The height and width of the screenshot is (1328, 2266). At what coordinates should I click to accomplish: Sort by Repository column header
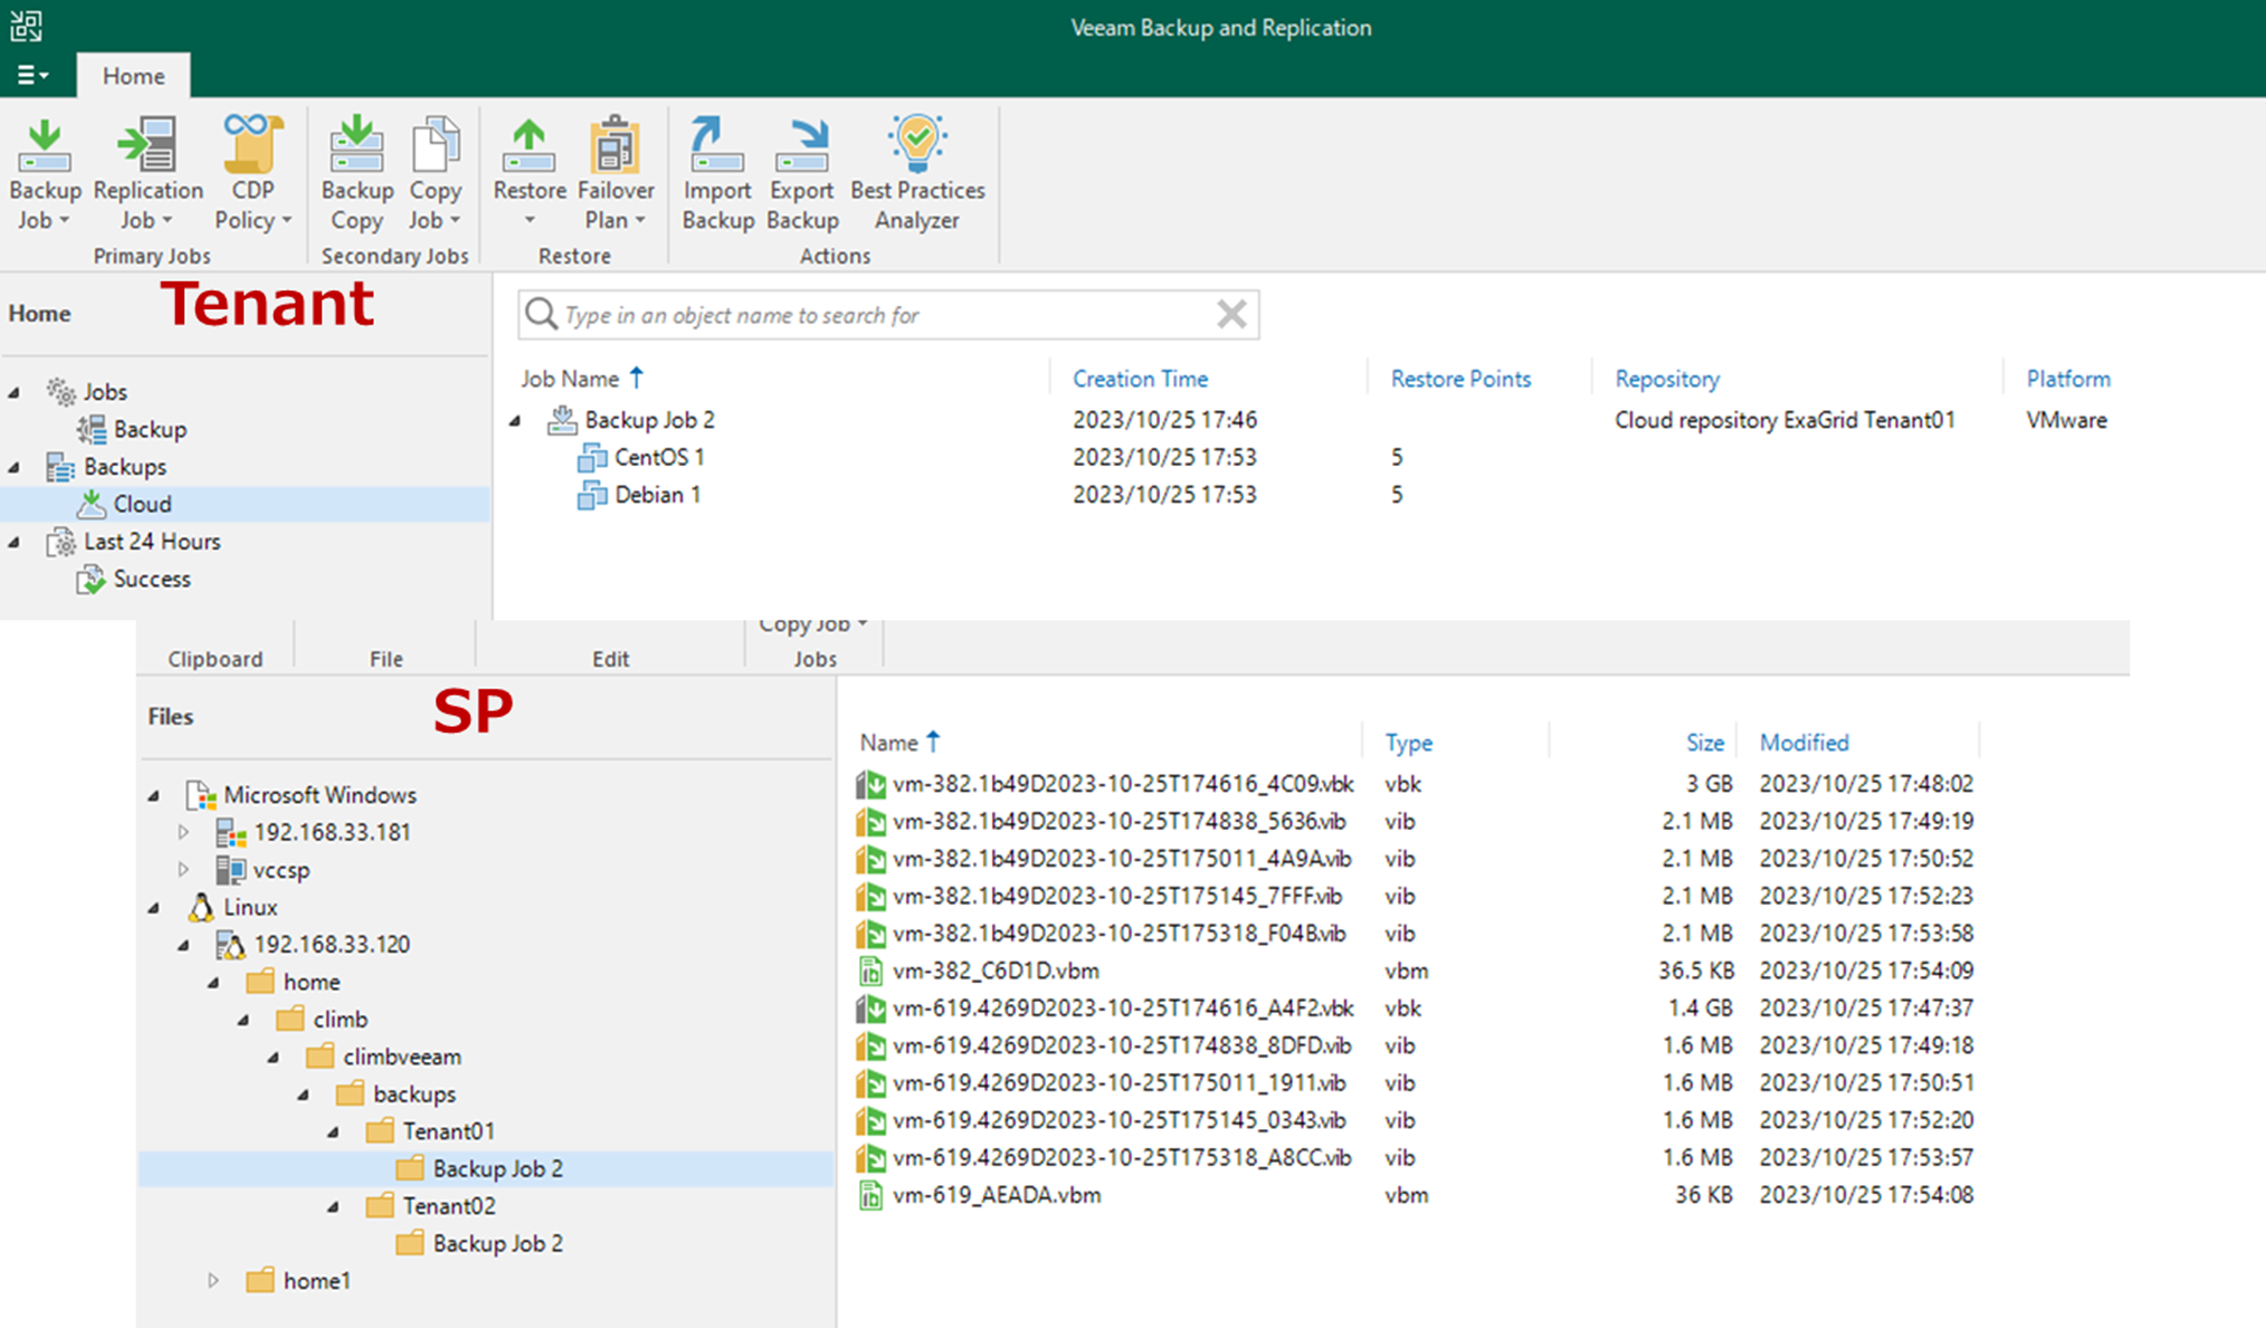coord(1667,379)
